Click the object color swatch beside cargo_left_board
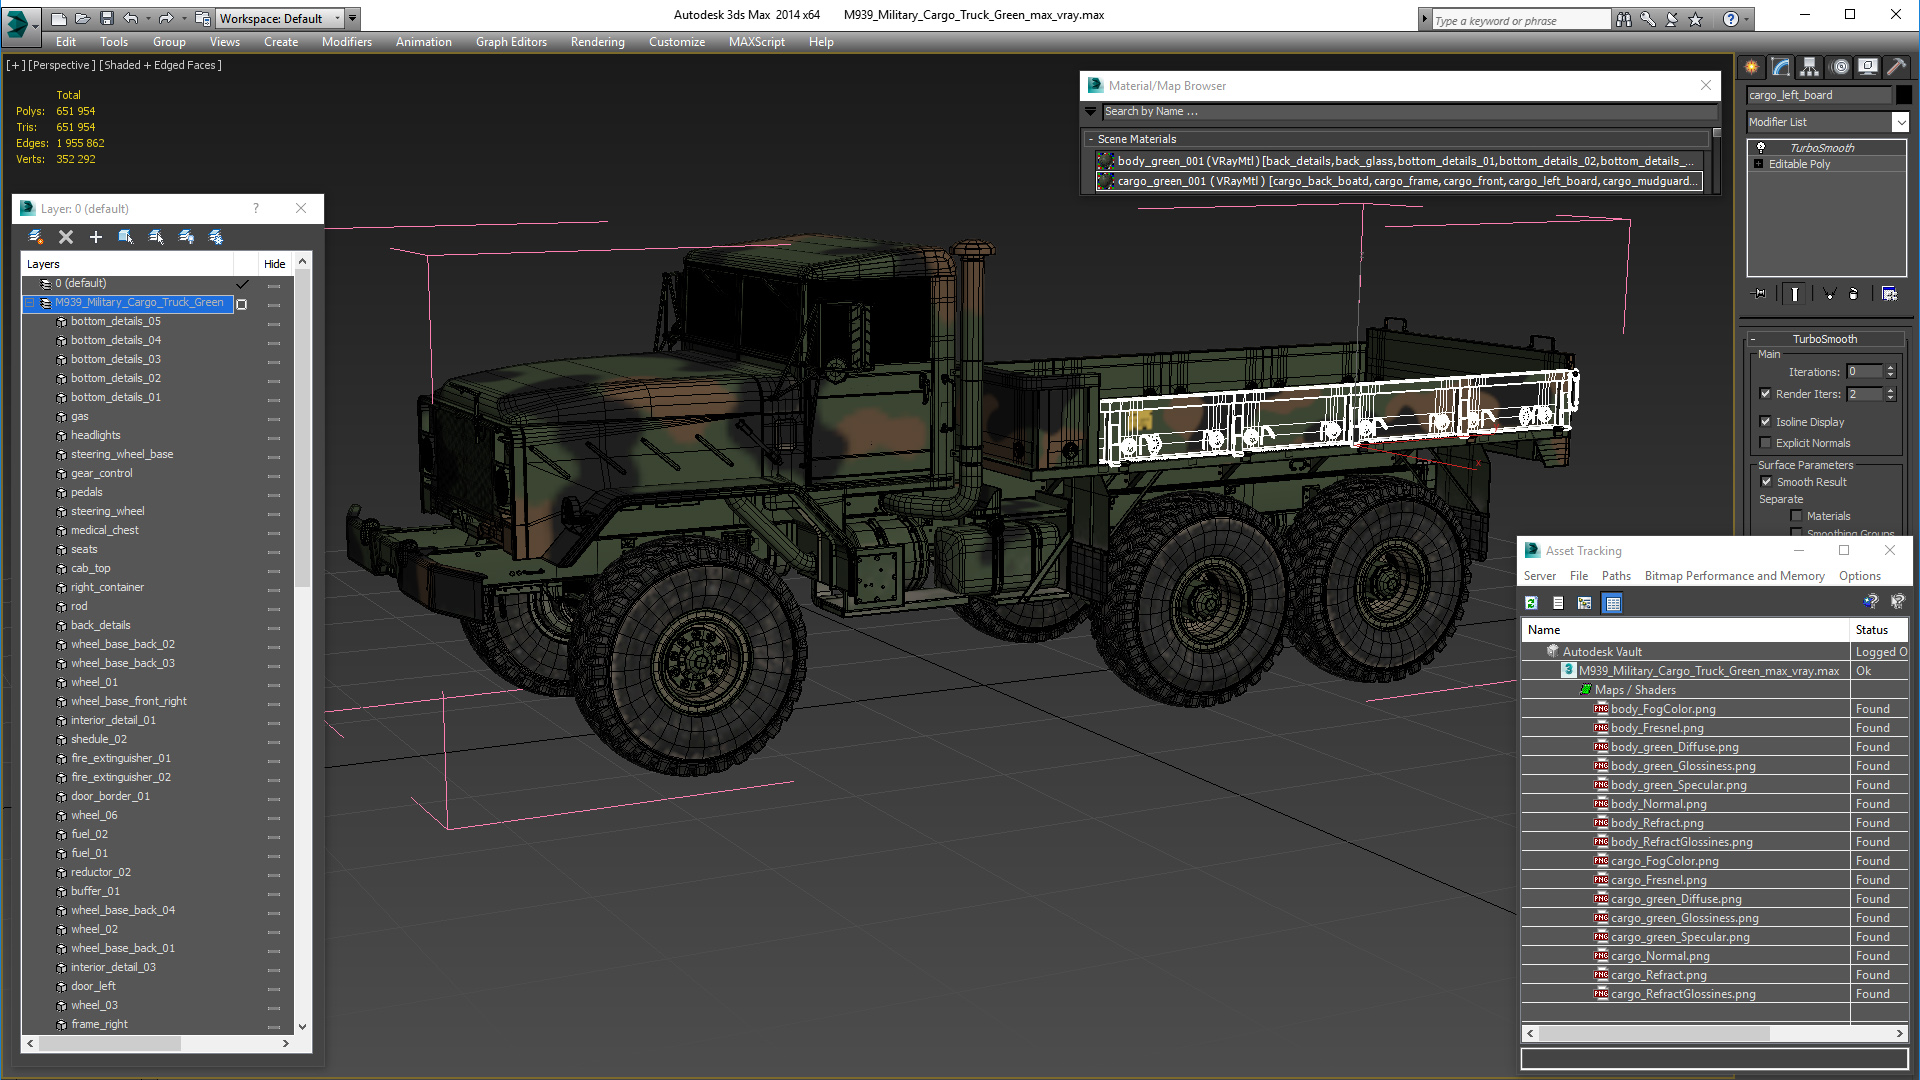The height and width of the screenshot is (1080, 1920). pyautogui.click(x=1904, y=95)
